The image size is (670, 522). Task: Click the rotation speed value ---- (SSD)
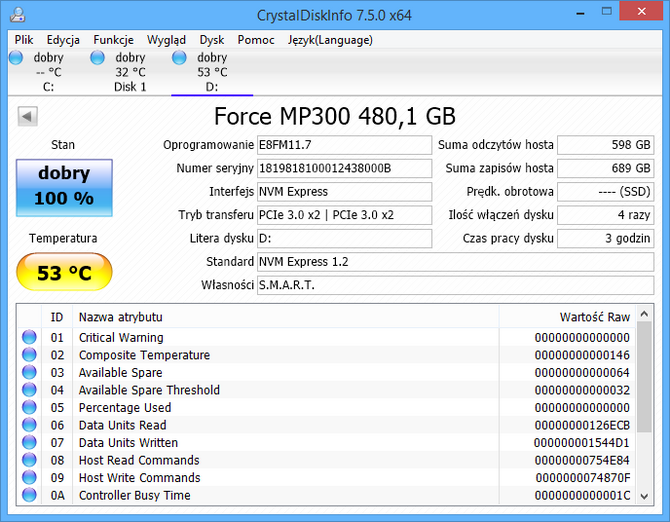pyautogui.click(x=605, y=192)
